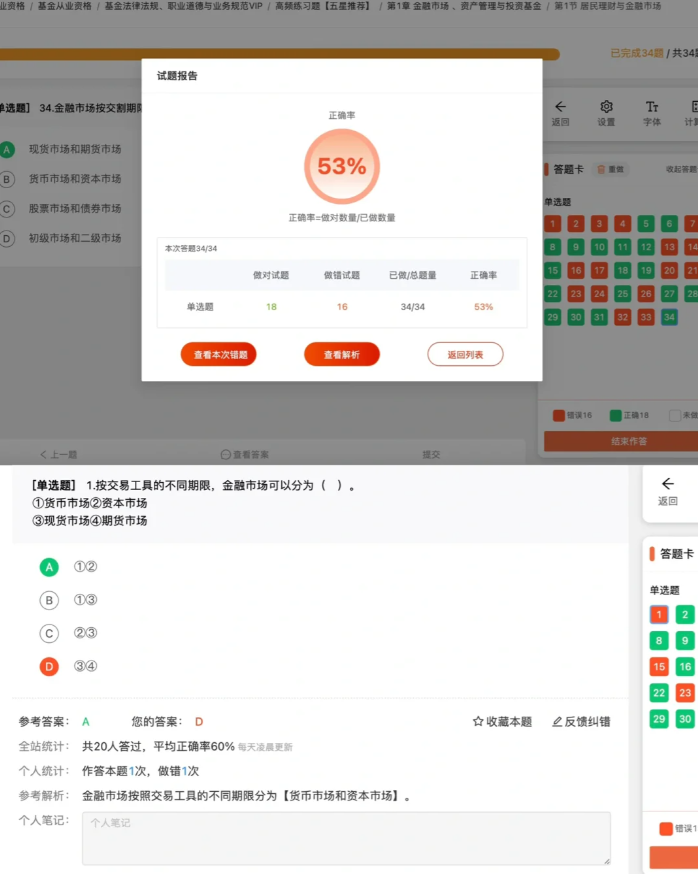The image size is (698, 874).
Task: Click the 53% accuracy circle
Action: tap(342, 166)
